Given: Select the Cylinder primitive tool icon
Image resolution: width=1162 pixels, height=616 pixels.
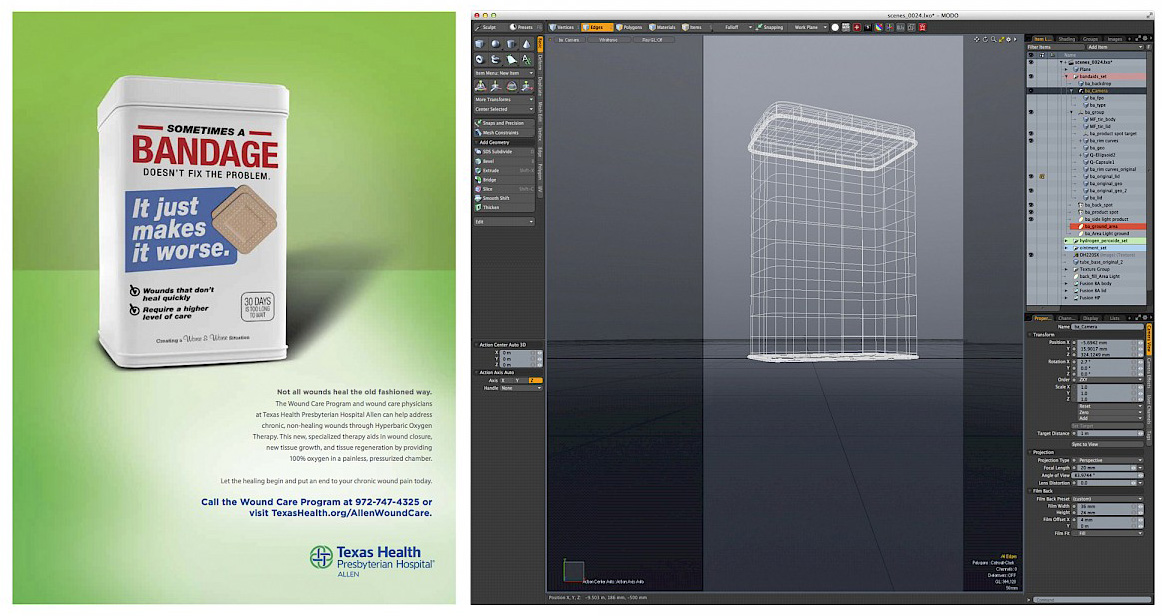Looking at the screenshot, I should click(x=511, y=44).
